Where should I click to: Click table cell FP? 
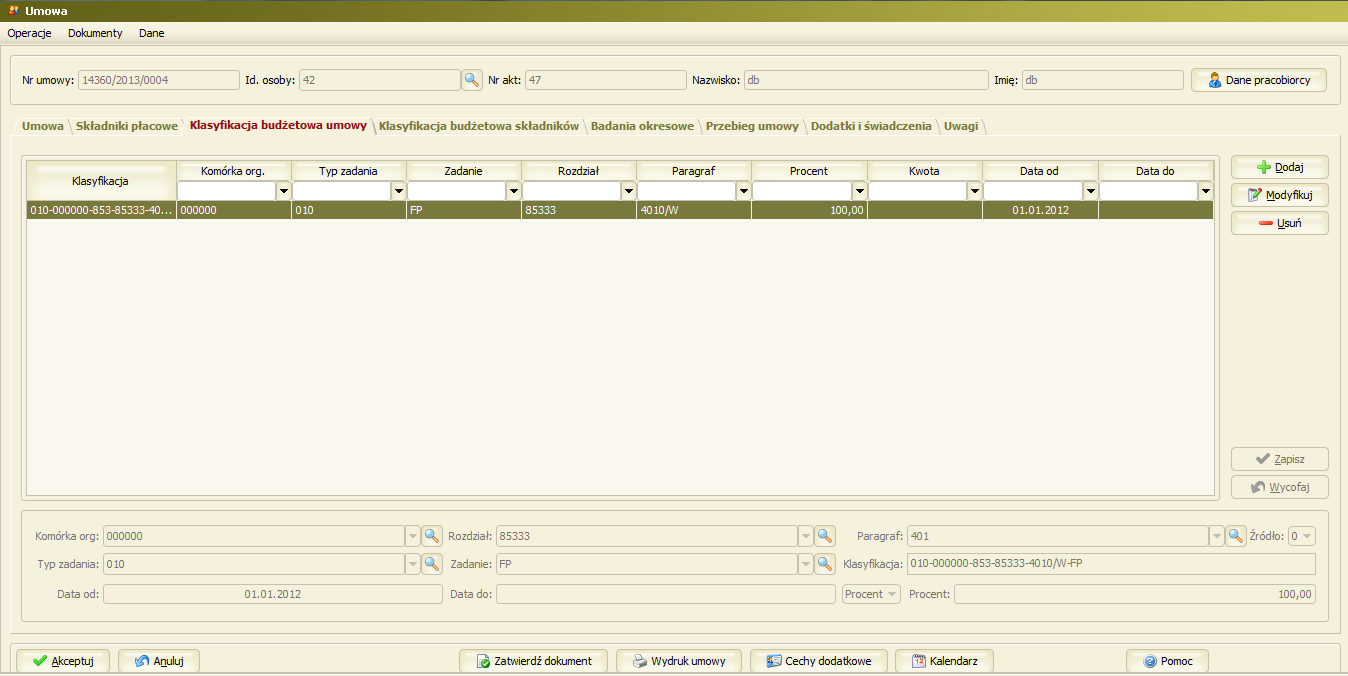pos(464,211)
